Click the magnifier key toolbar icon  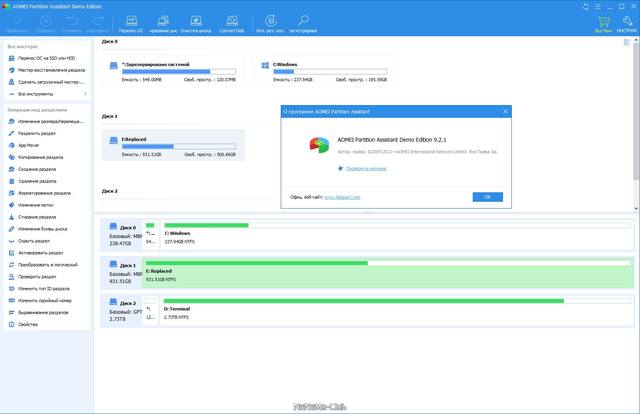[x=303, y=24]
